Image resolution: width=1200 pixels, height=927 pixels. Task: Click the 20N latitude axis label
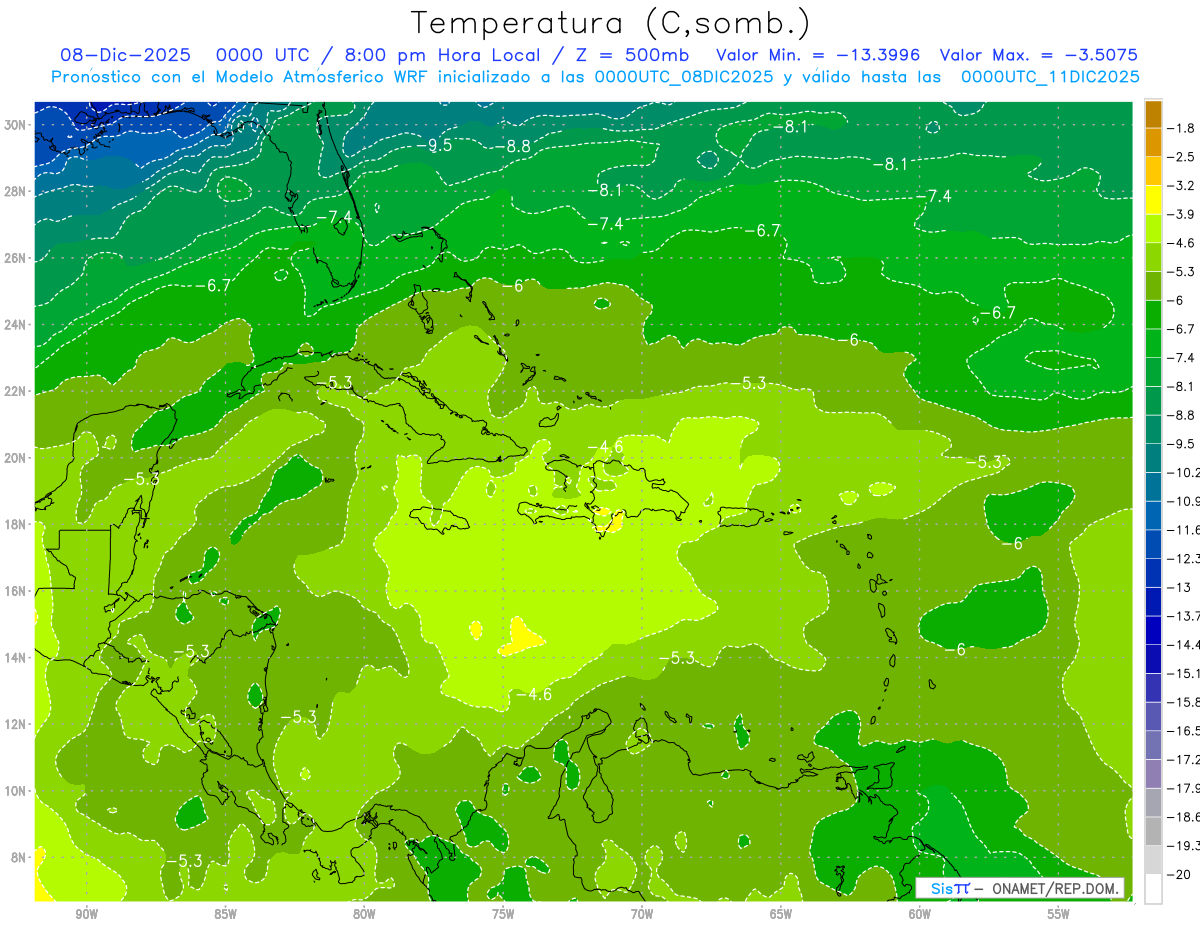pyautogui.click(x=15, y=457)
